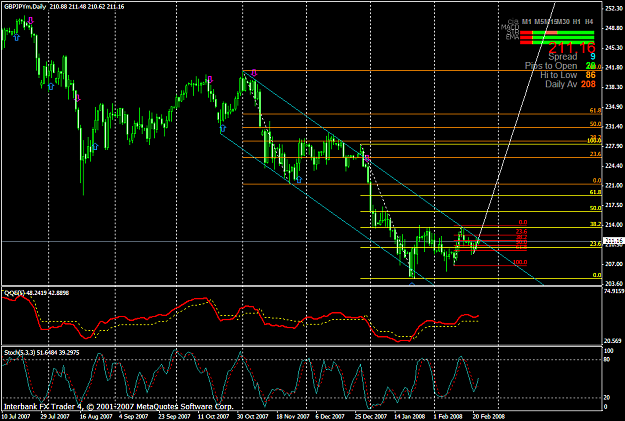Click the 30 Oct 2007 date label

click(253, 417)
